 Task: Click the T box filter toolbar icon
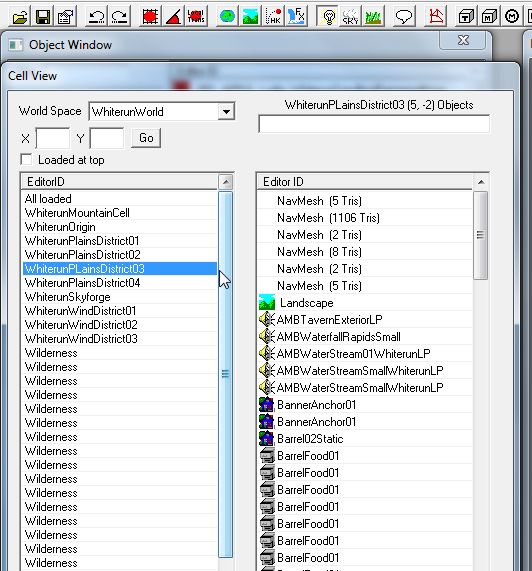coord(466,16)
